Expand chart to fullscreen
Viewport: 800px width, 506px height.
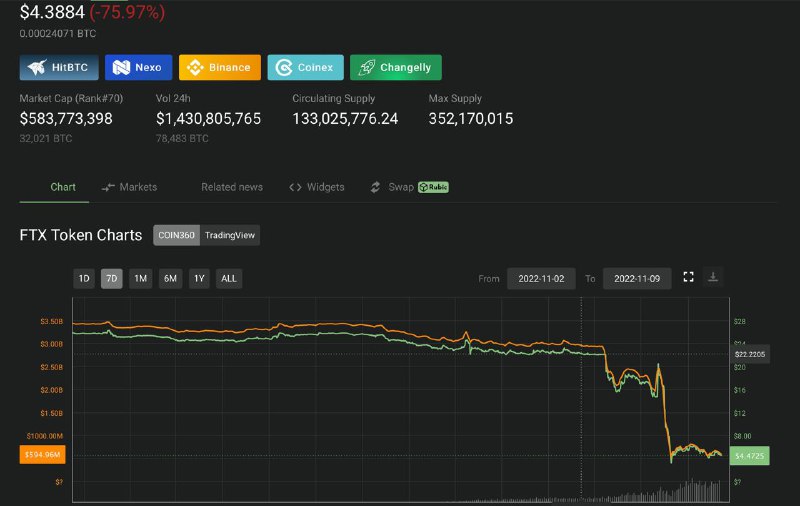(688, 277)
